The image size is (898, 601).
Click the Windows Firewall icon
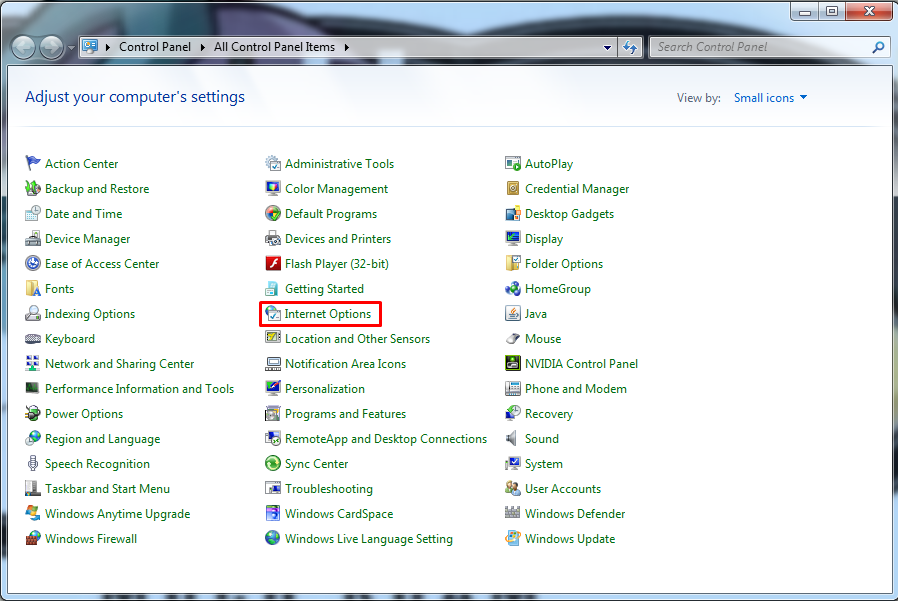pos(33,539)
